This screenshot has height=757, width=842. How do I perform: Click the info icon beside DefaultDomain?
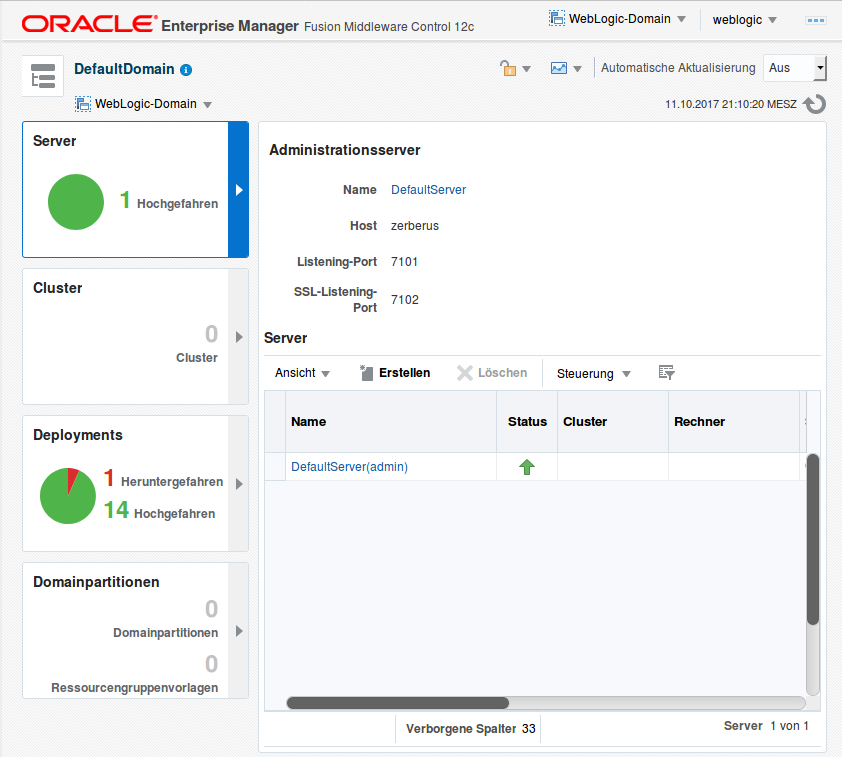tap(187, 69)
